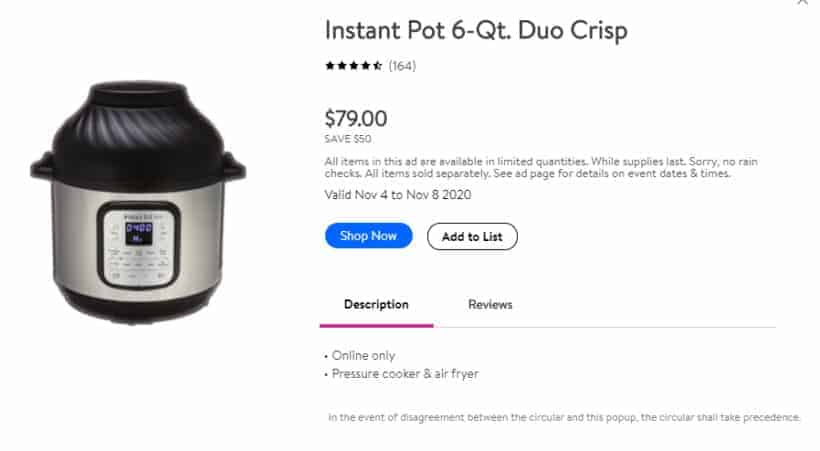Click the Online only bullet point
The width and height of the screenshot is (820, 451).
[x=360, y=356]
